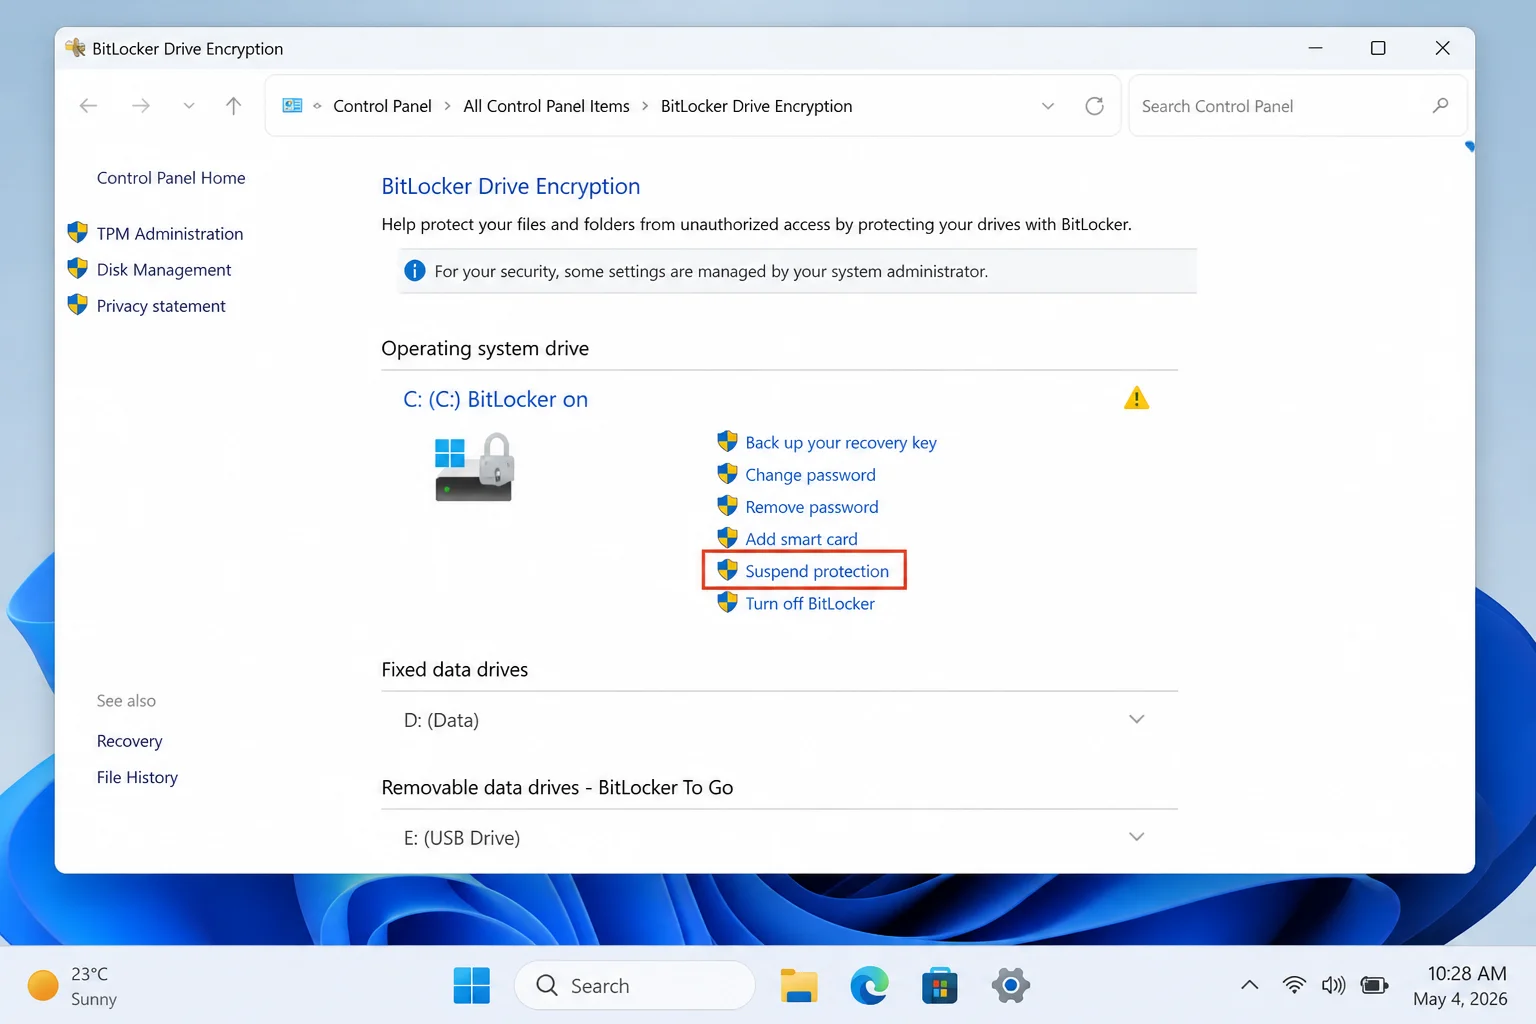1536x1024 pixels.
Task: Open the Windows Start menu
Action: [471, 986]
